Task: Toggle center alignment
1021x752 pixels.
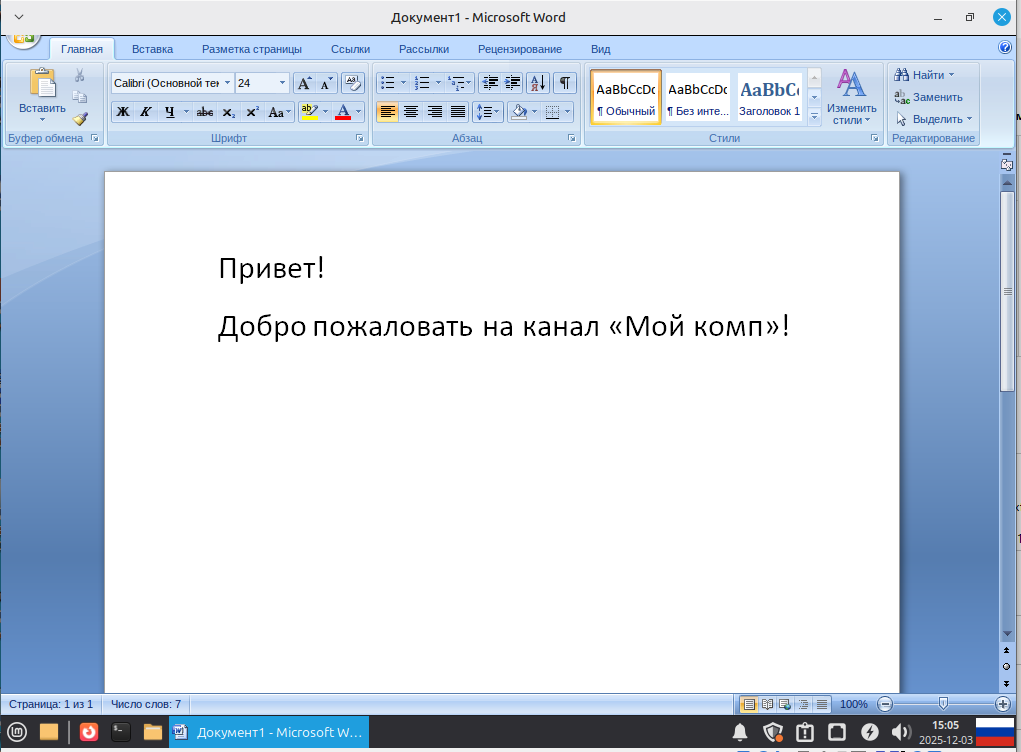Action: tap(412, 112)
